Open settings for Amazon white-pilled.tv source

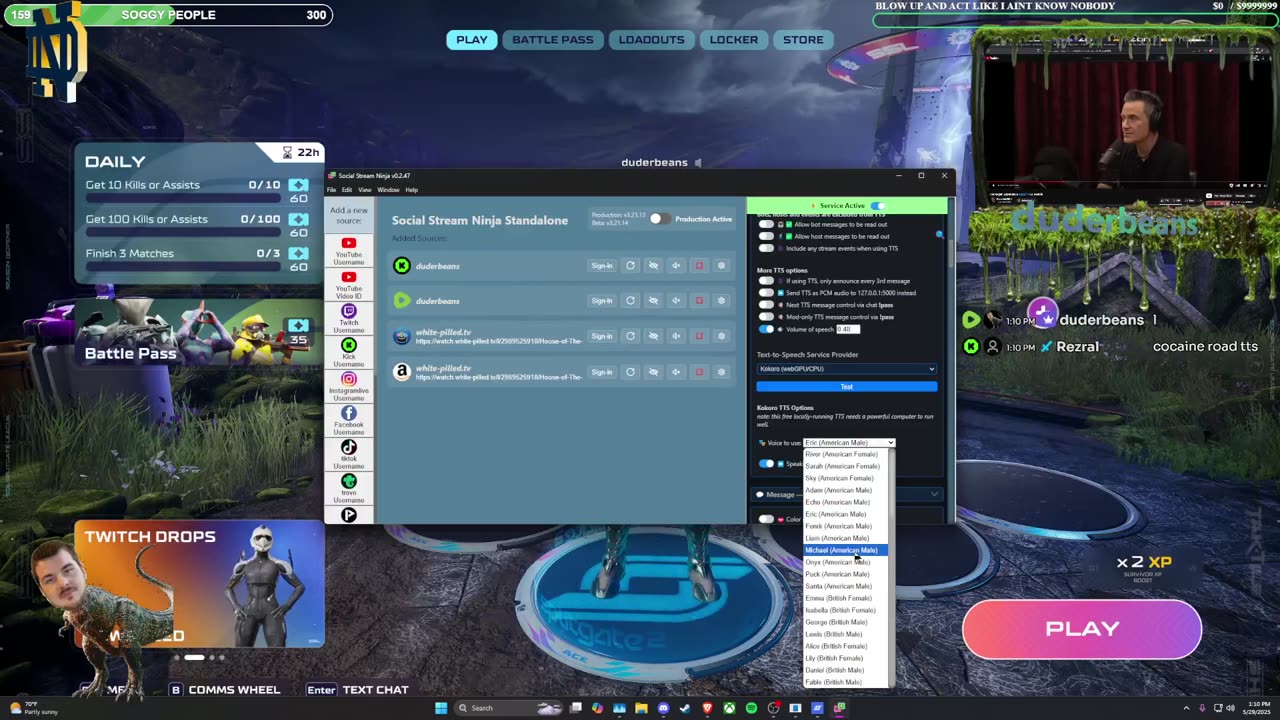point(722,372)
